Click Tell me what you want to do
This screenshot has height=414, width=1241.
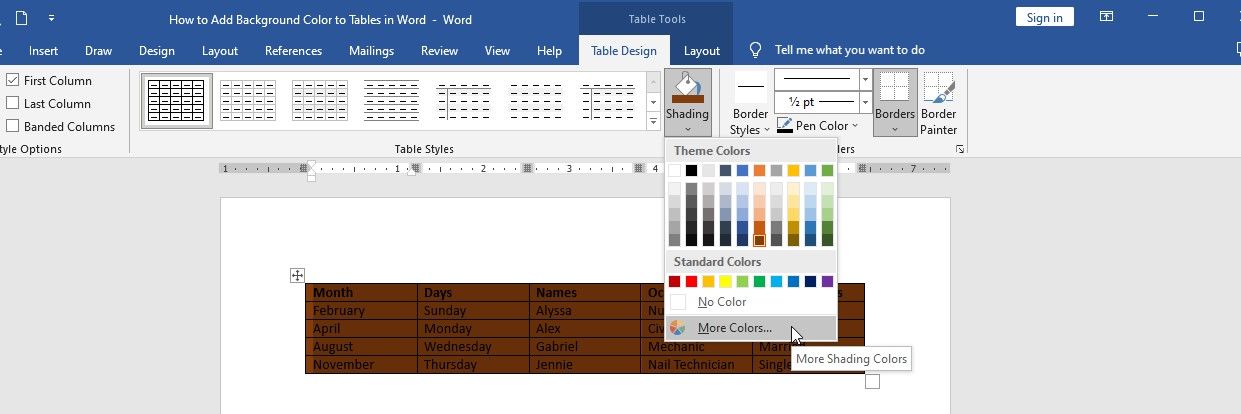click(849, 50)
